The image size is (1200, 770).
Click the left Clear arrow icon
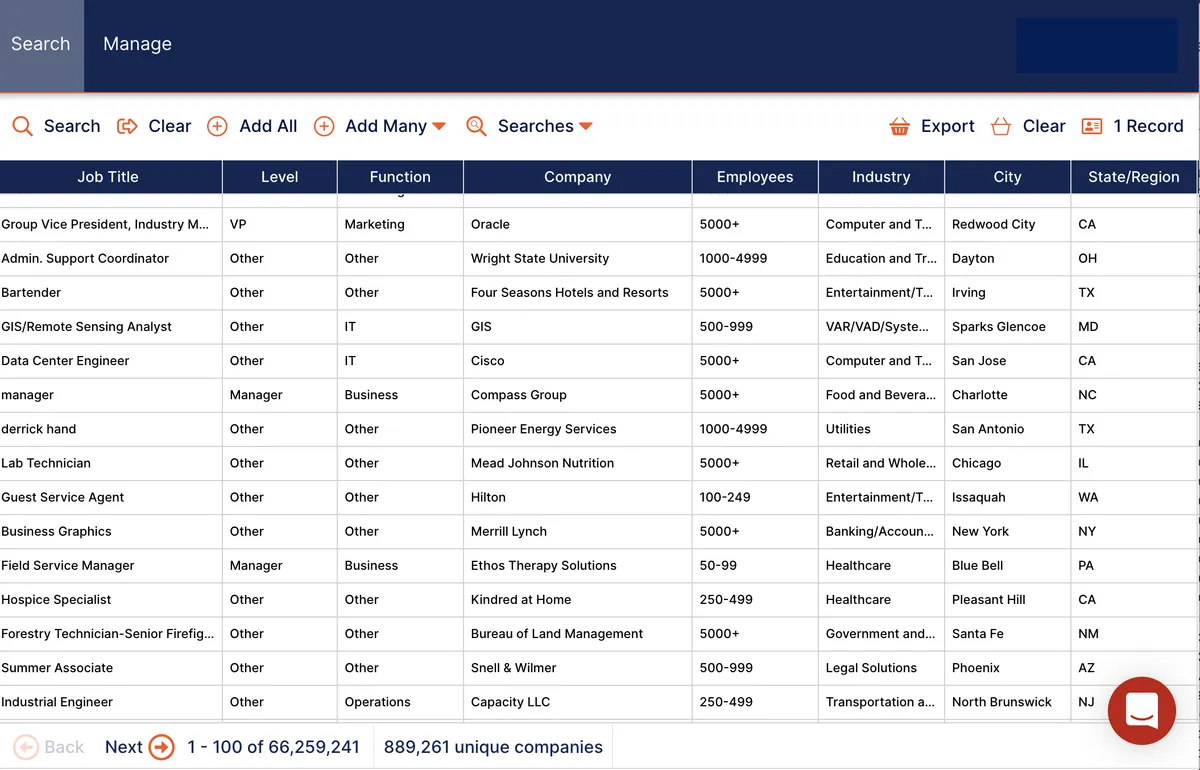click(127, 126)
